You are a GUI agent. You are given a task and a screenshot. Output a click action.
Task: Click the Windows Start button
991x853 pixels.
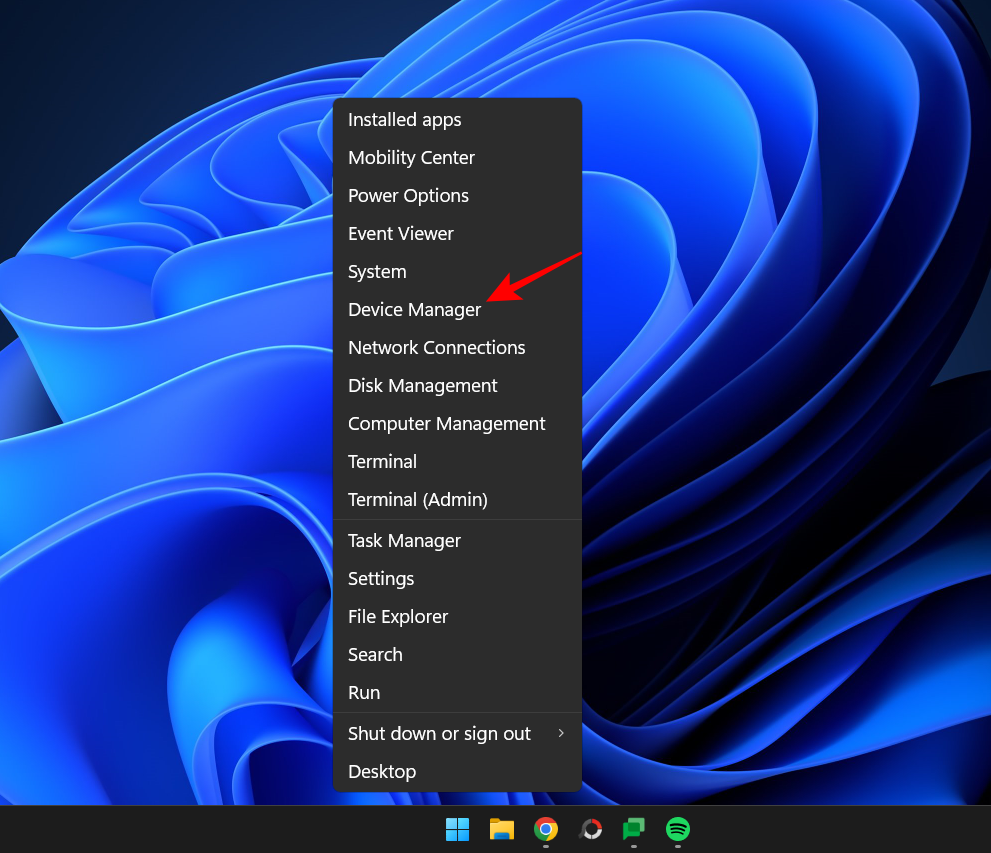click(457, 830)
